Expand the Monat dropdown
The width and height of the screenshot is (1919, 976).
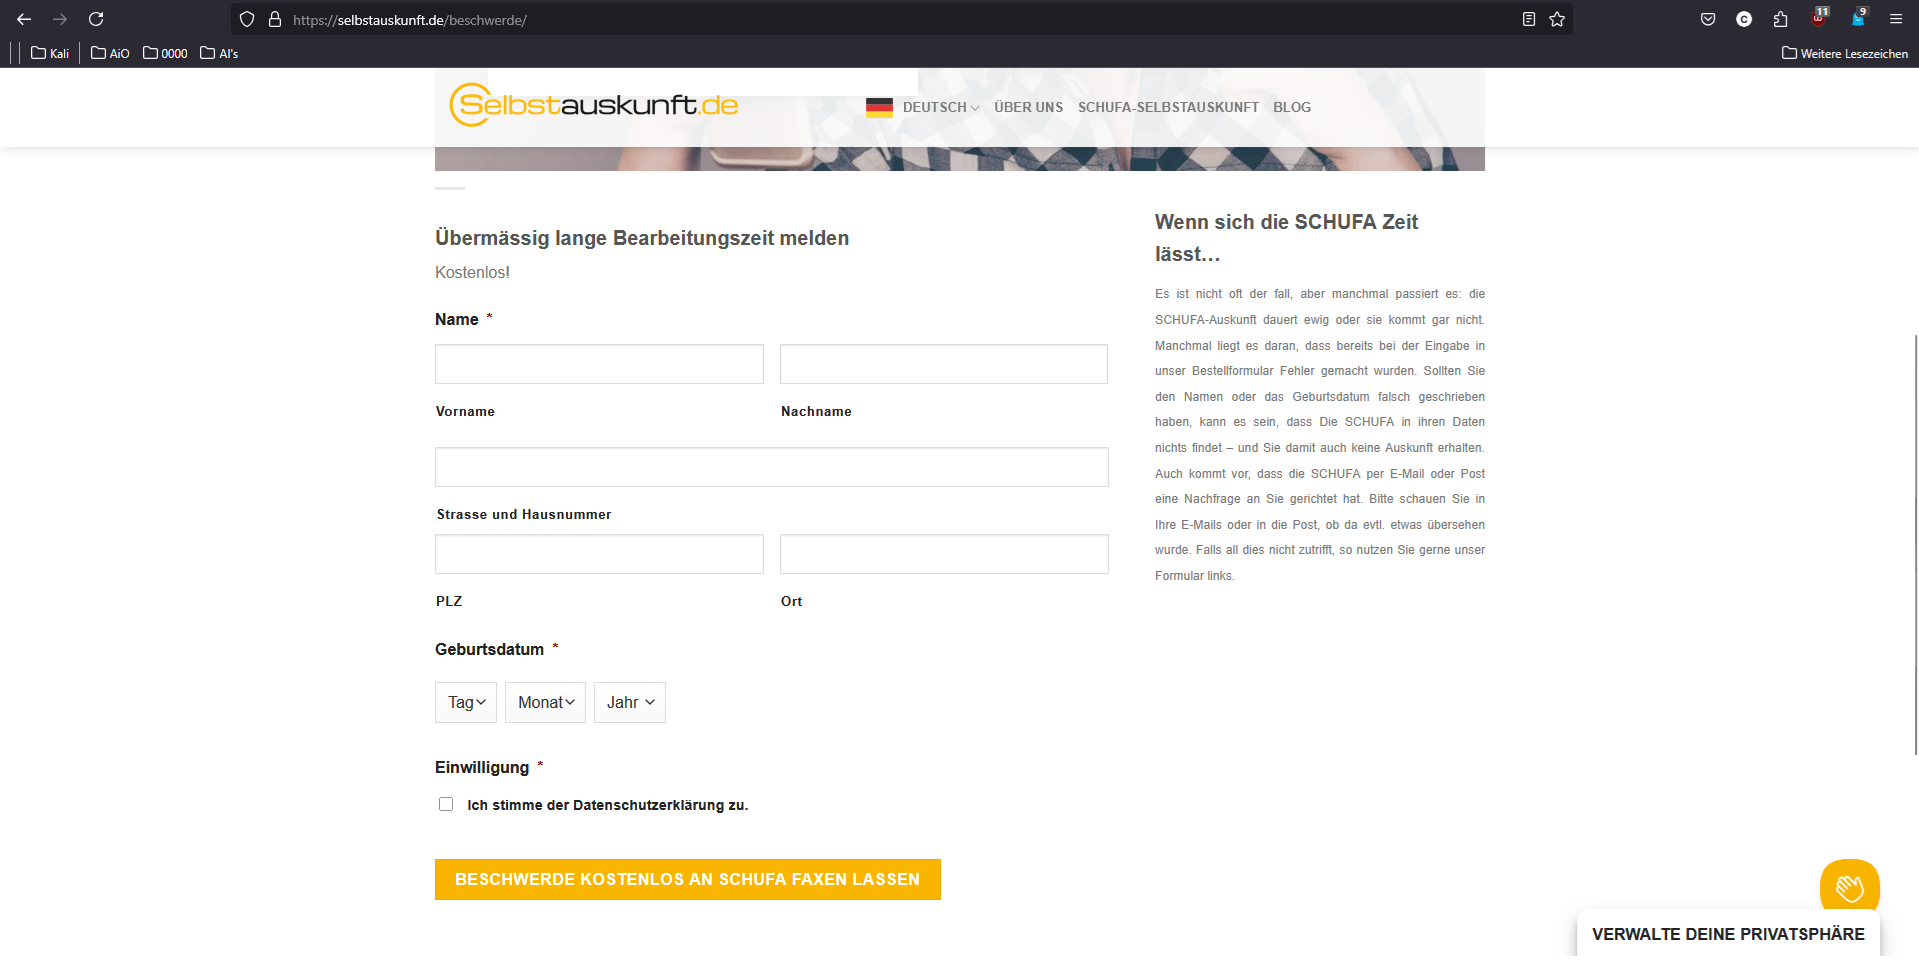545,702
